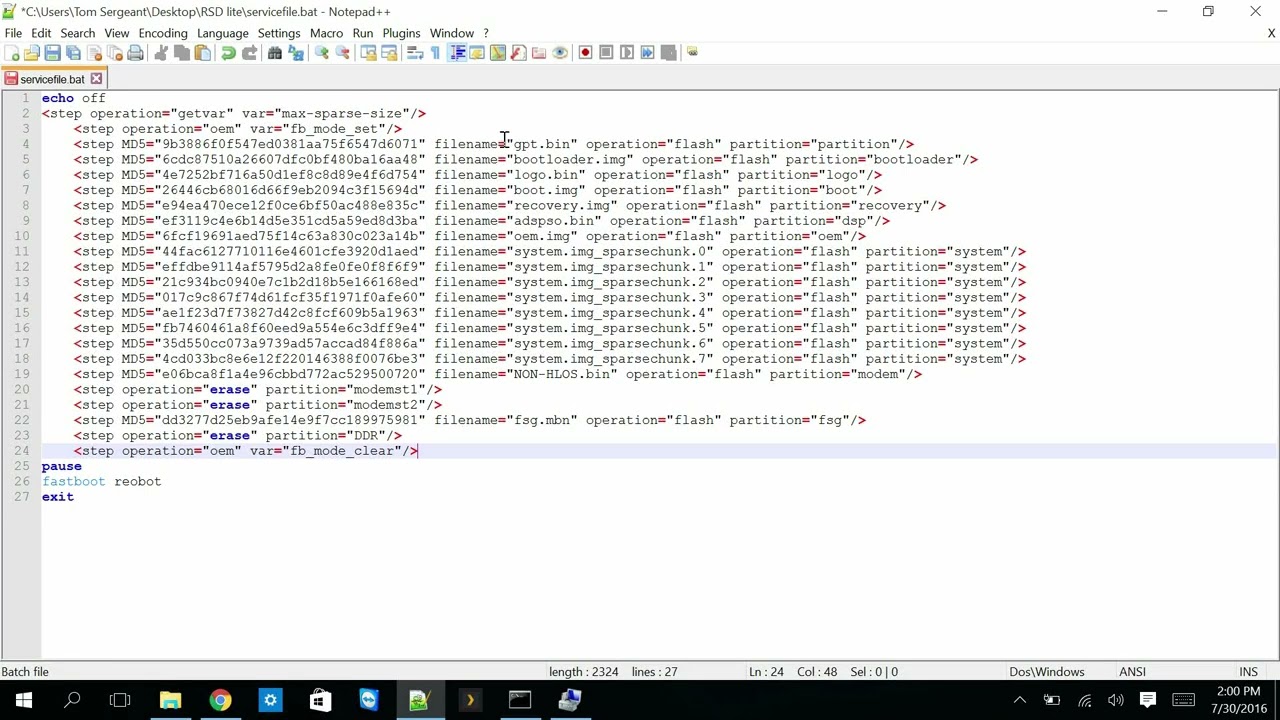
Task: Open Google Chrome from the taskbar
Action: tap(220, 700)
